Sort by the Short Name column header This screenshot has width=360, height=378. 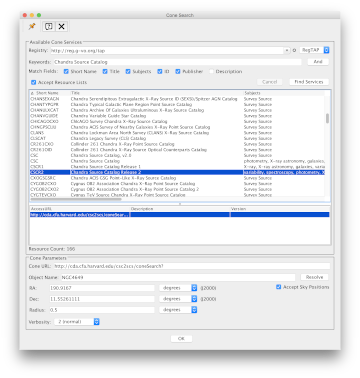point(50,93)
